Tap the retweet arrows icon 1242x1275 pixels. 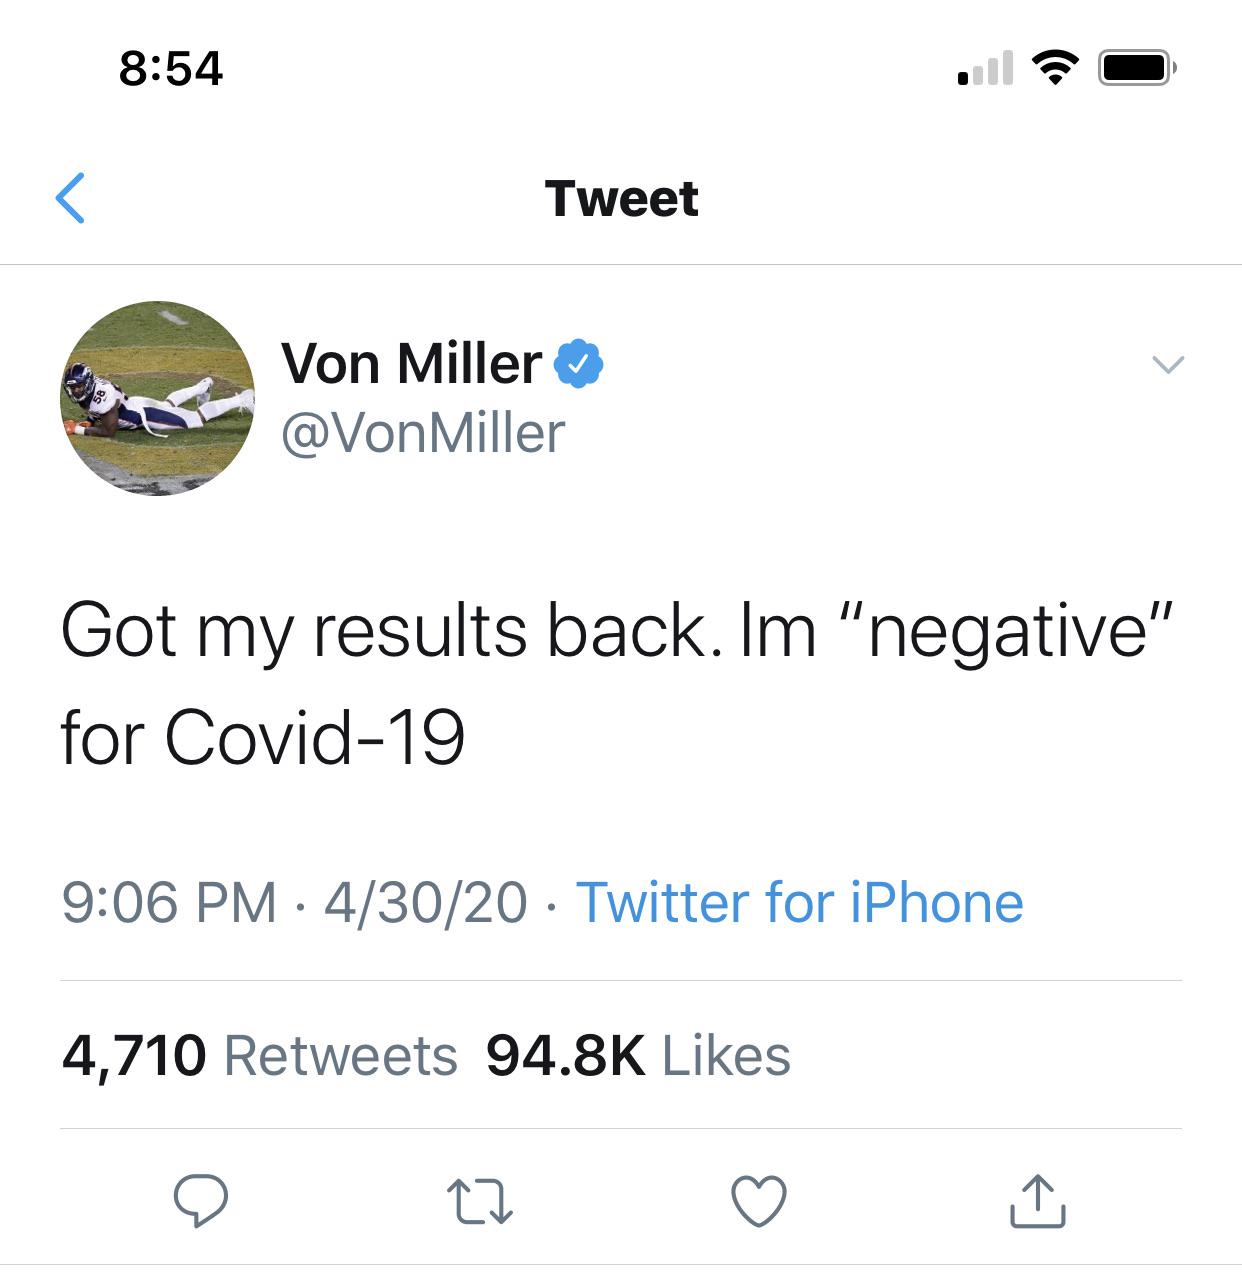480,1202
